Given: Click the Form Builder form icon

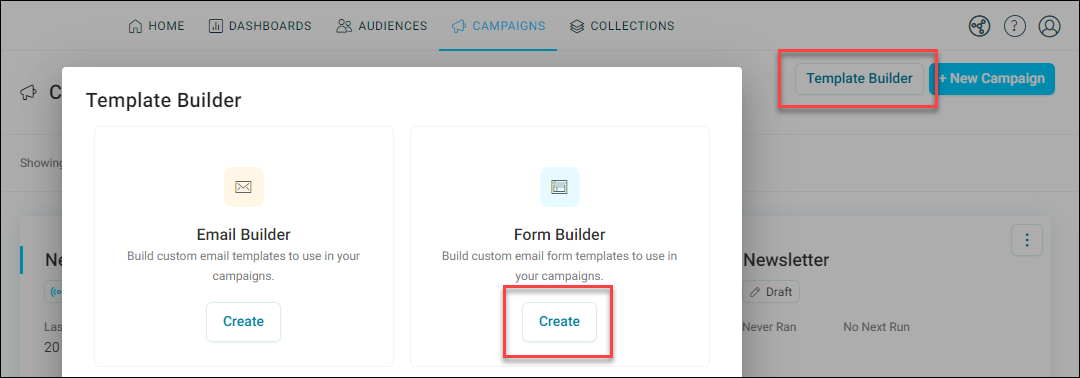Looking at the screenshot, I should 559,187.
